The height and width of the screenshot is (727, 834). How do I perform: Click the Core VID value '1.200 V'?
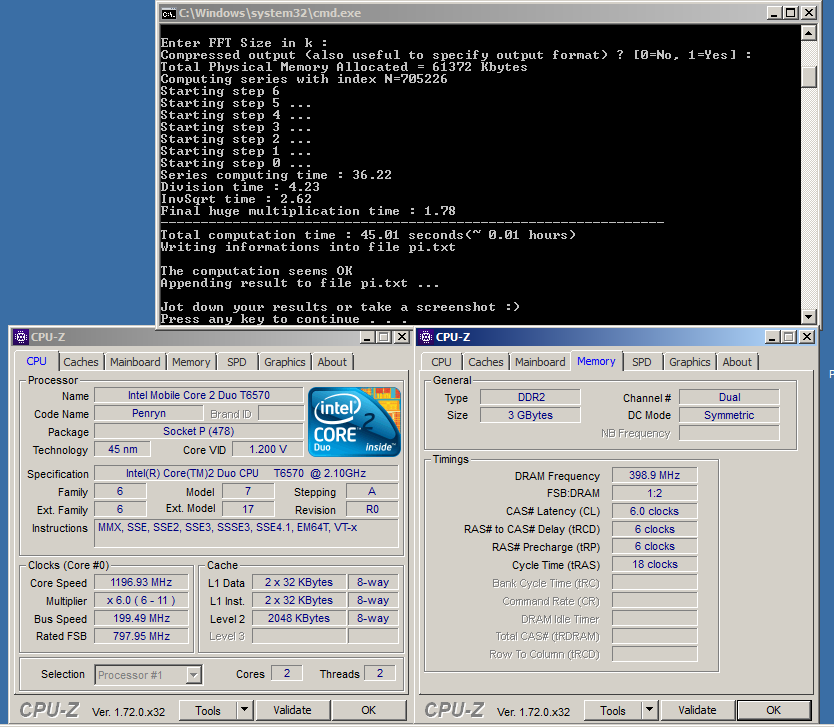point(268,449)
